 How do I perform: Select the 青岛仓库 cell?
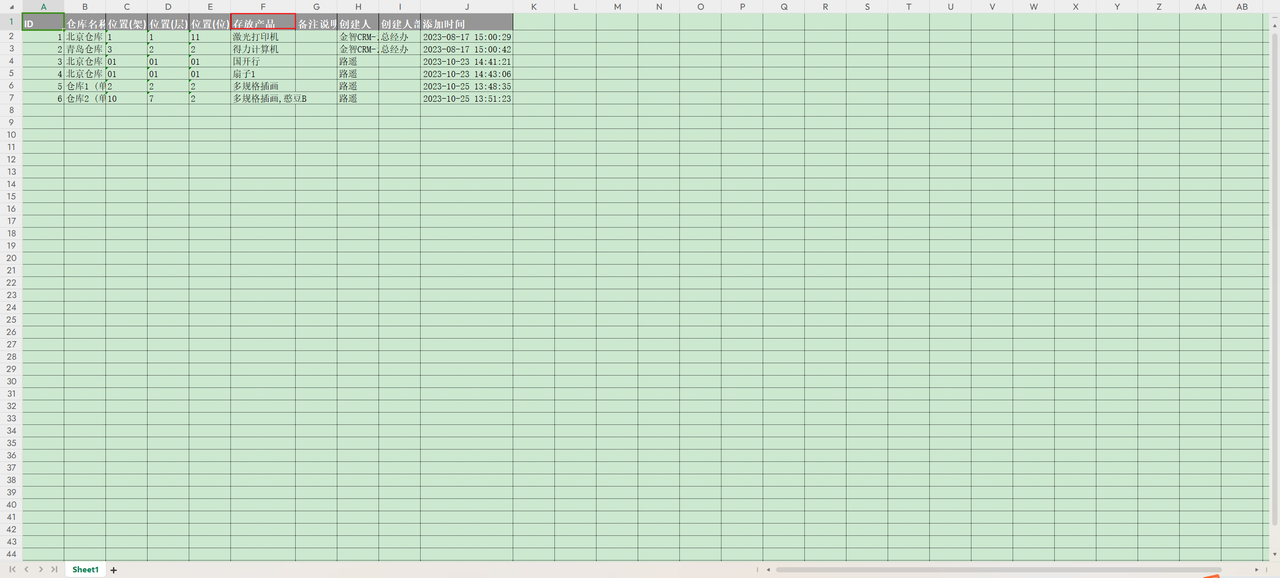point(85,49)
